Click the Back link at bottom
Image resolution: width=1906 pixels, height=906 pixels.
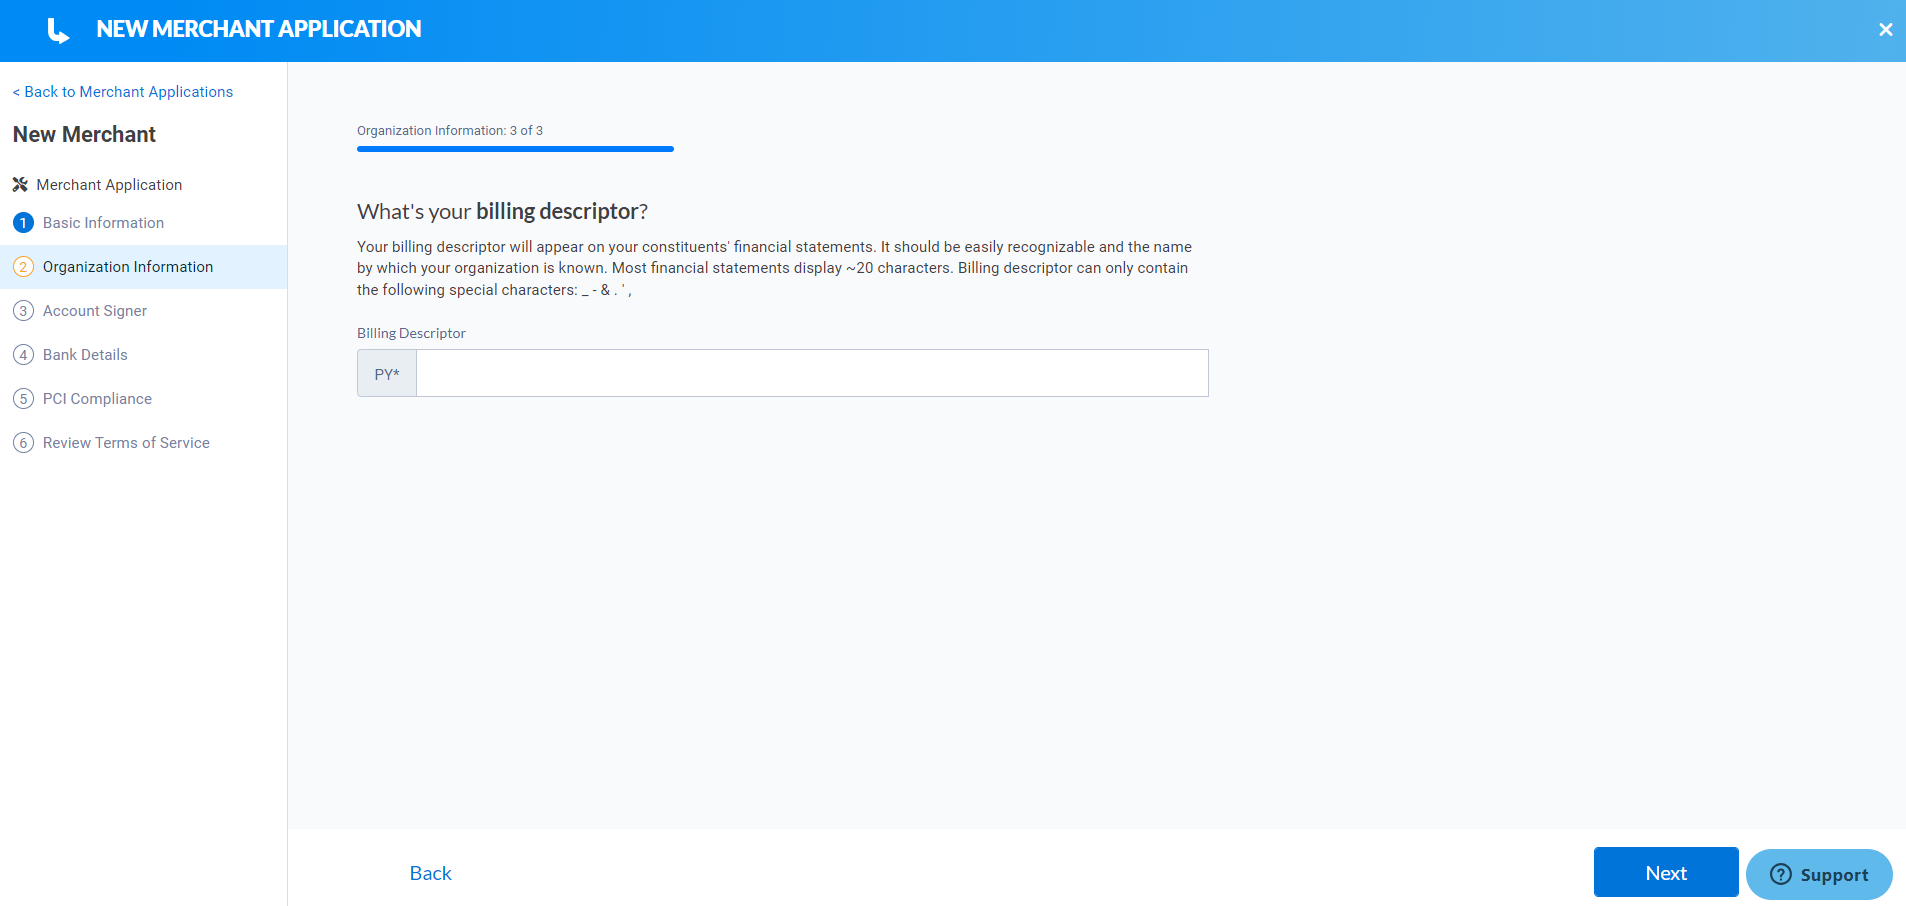click(430, 872)
